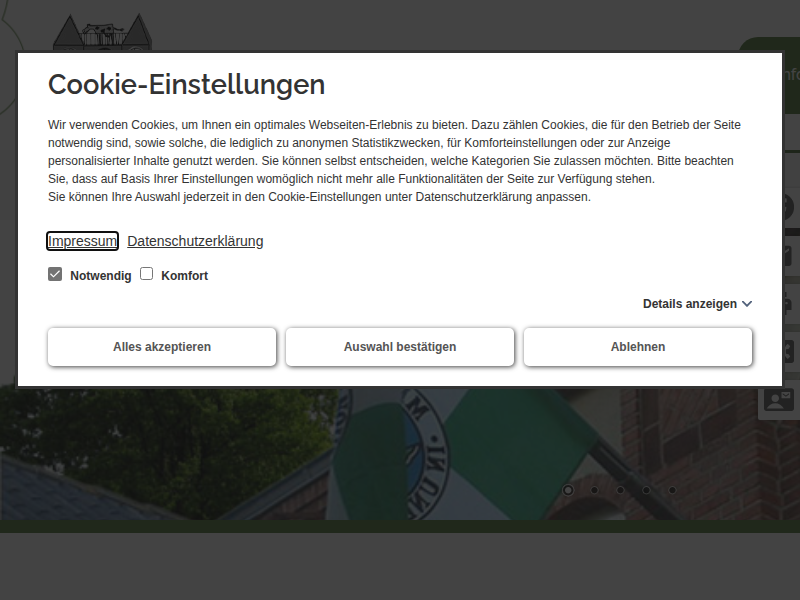Toggle the Notwendig checkbox
The width and height of the screenshot is (800, 600).
click(x=55, y=274)
